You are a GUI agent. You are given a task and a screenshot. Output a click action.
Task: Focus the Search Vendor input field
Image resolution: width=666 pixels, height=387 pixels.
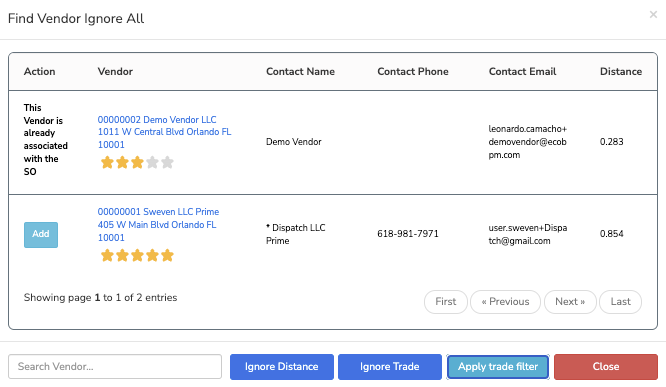[115, 367]
